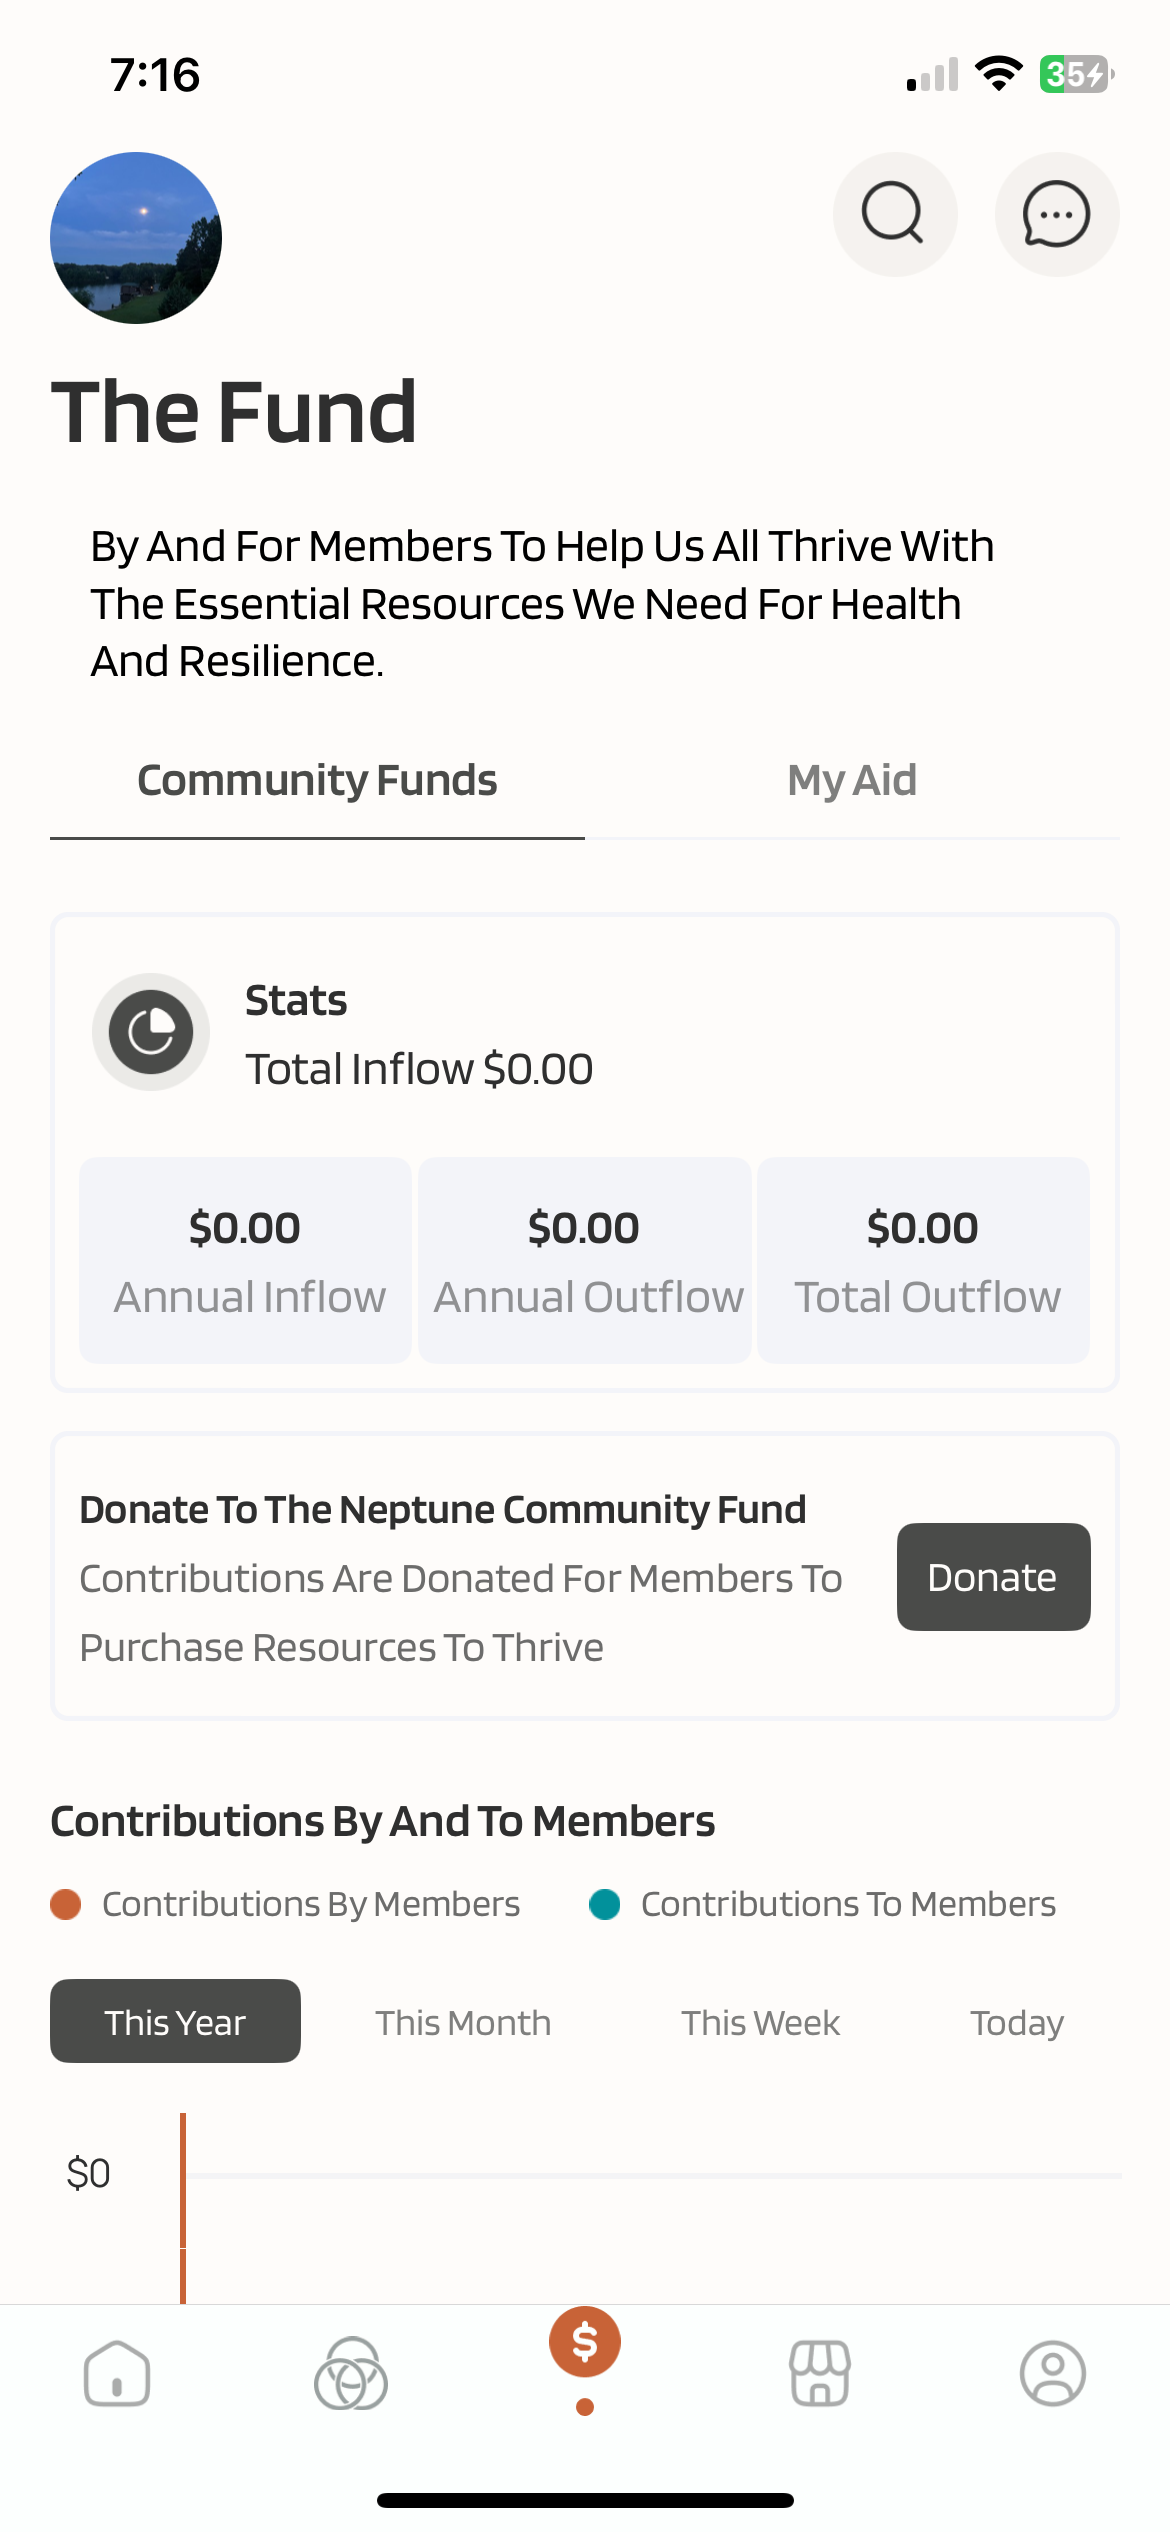The height and width of the screenshot is (2532, 1170).
Task: Tap the Total Outflow card
Action: point(923,1260)
